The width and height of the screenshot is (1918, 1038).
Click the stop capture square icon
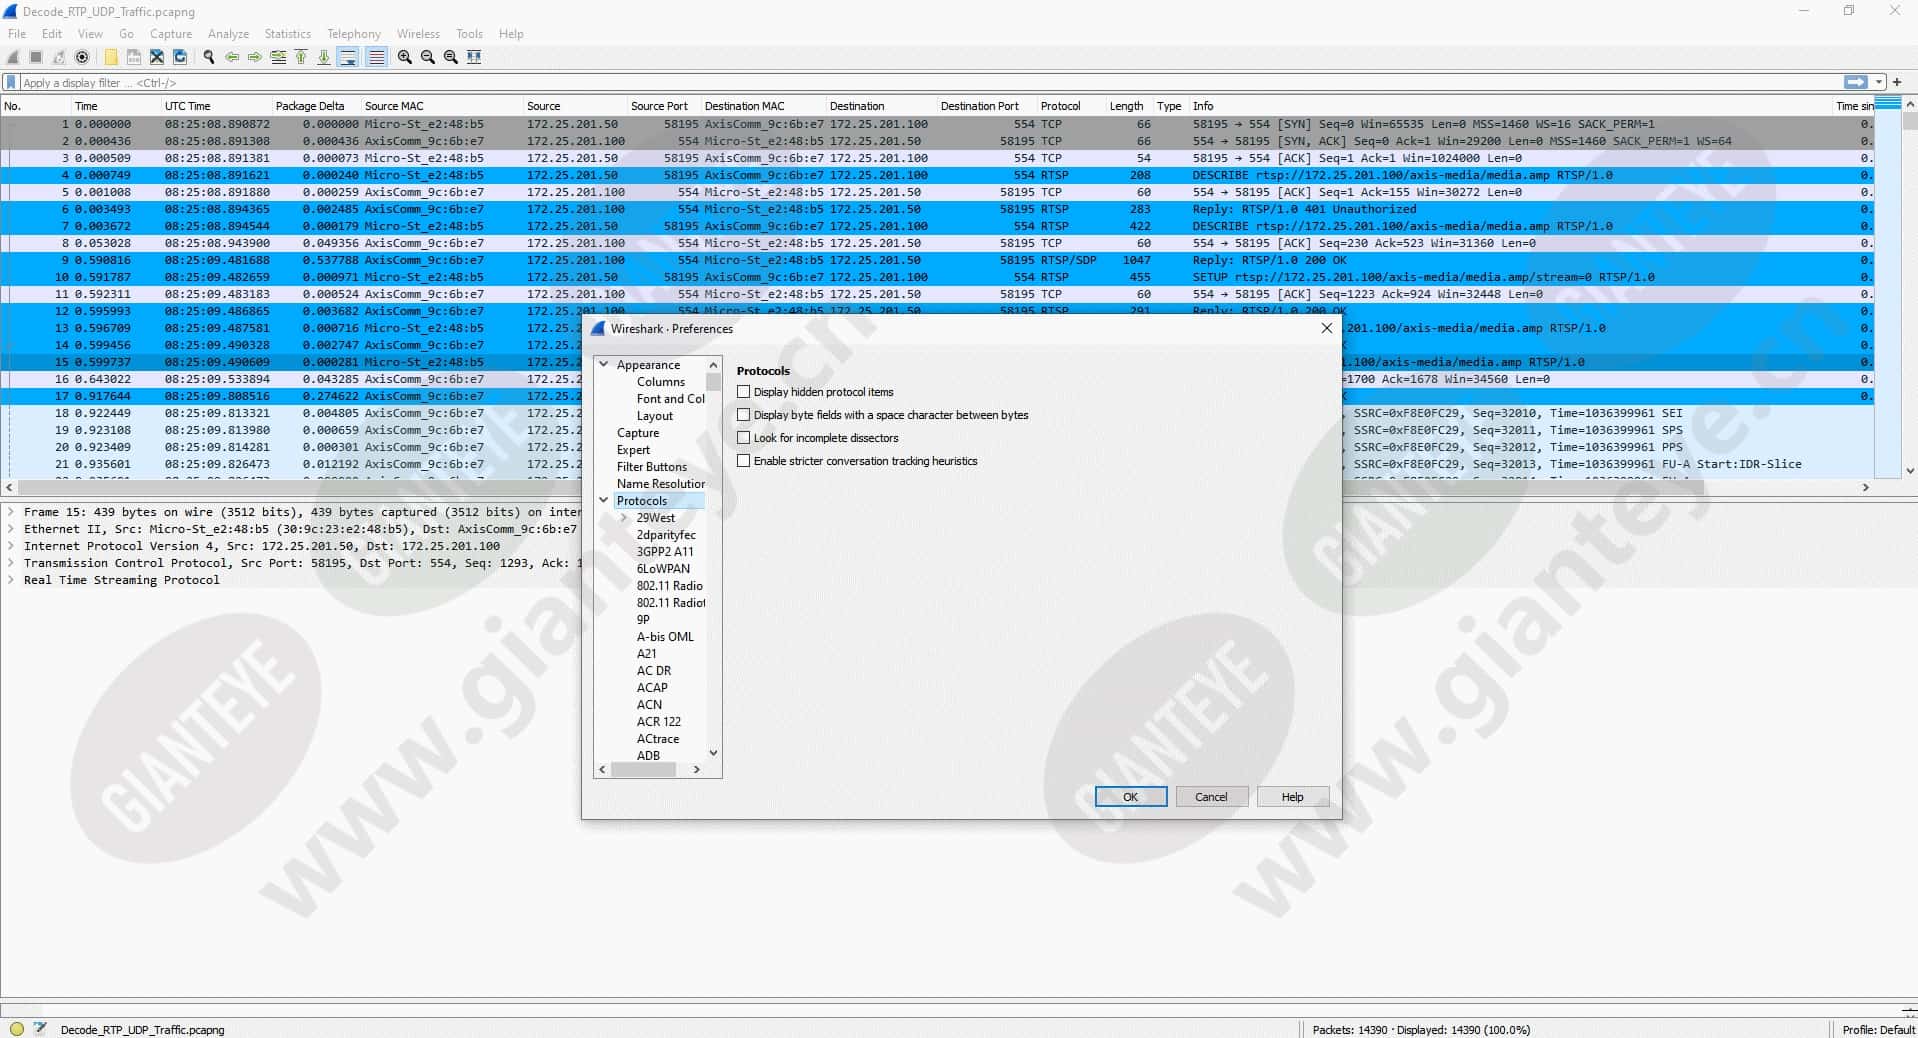pos(36,57)
